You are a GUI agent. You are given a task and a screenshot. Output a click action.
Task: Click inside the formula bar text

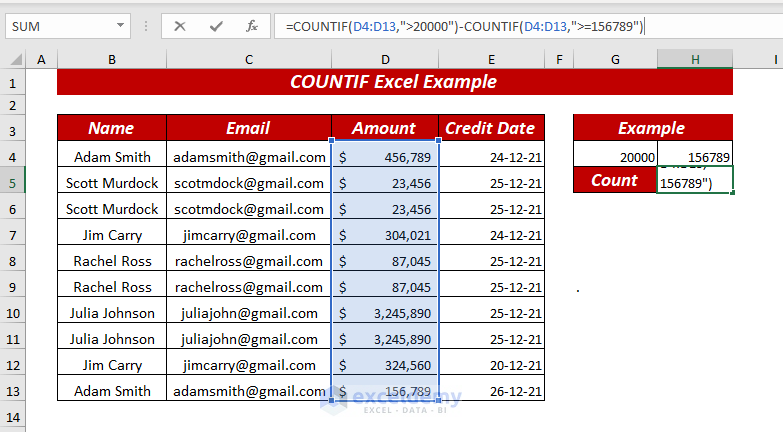tap(464, 26)
